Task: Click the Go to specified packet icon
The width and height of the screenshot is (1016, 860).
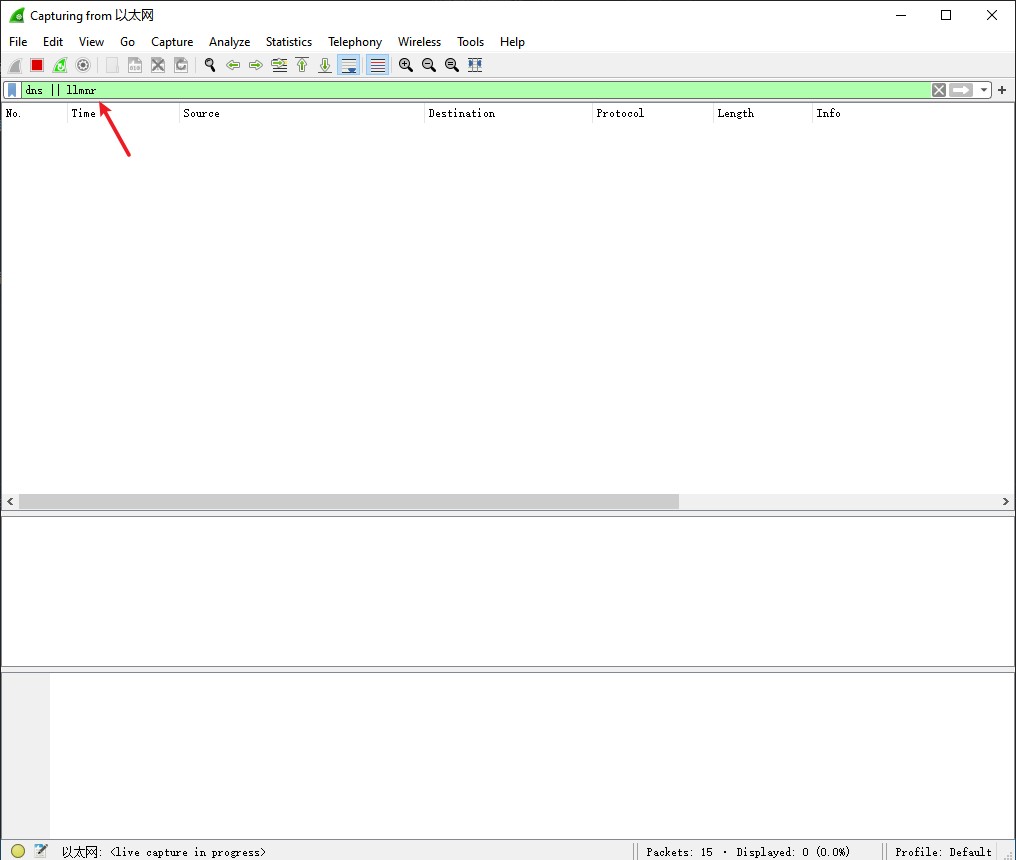Action: pos(279,65)
